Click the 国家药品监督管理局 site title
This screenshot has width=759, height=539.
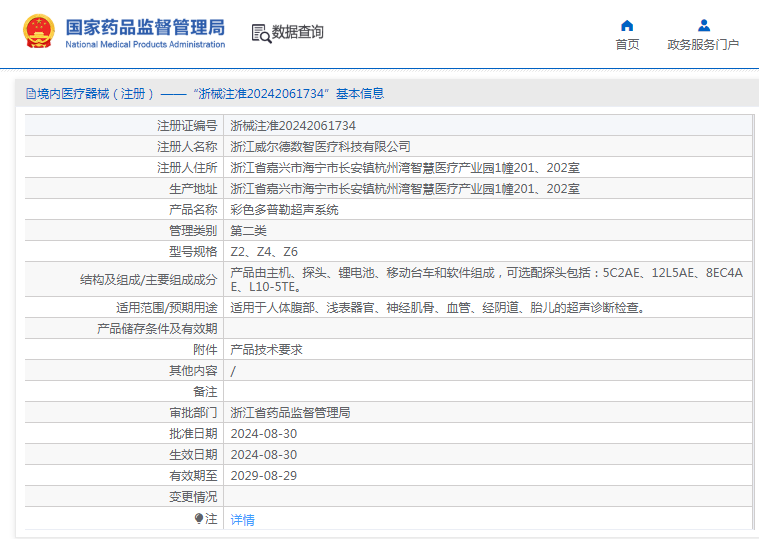tap(145, 27)
